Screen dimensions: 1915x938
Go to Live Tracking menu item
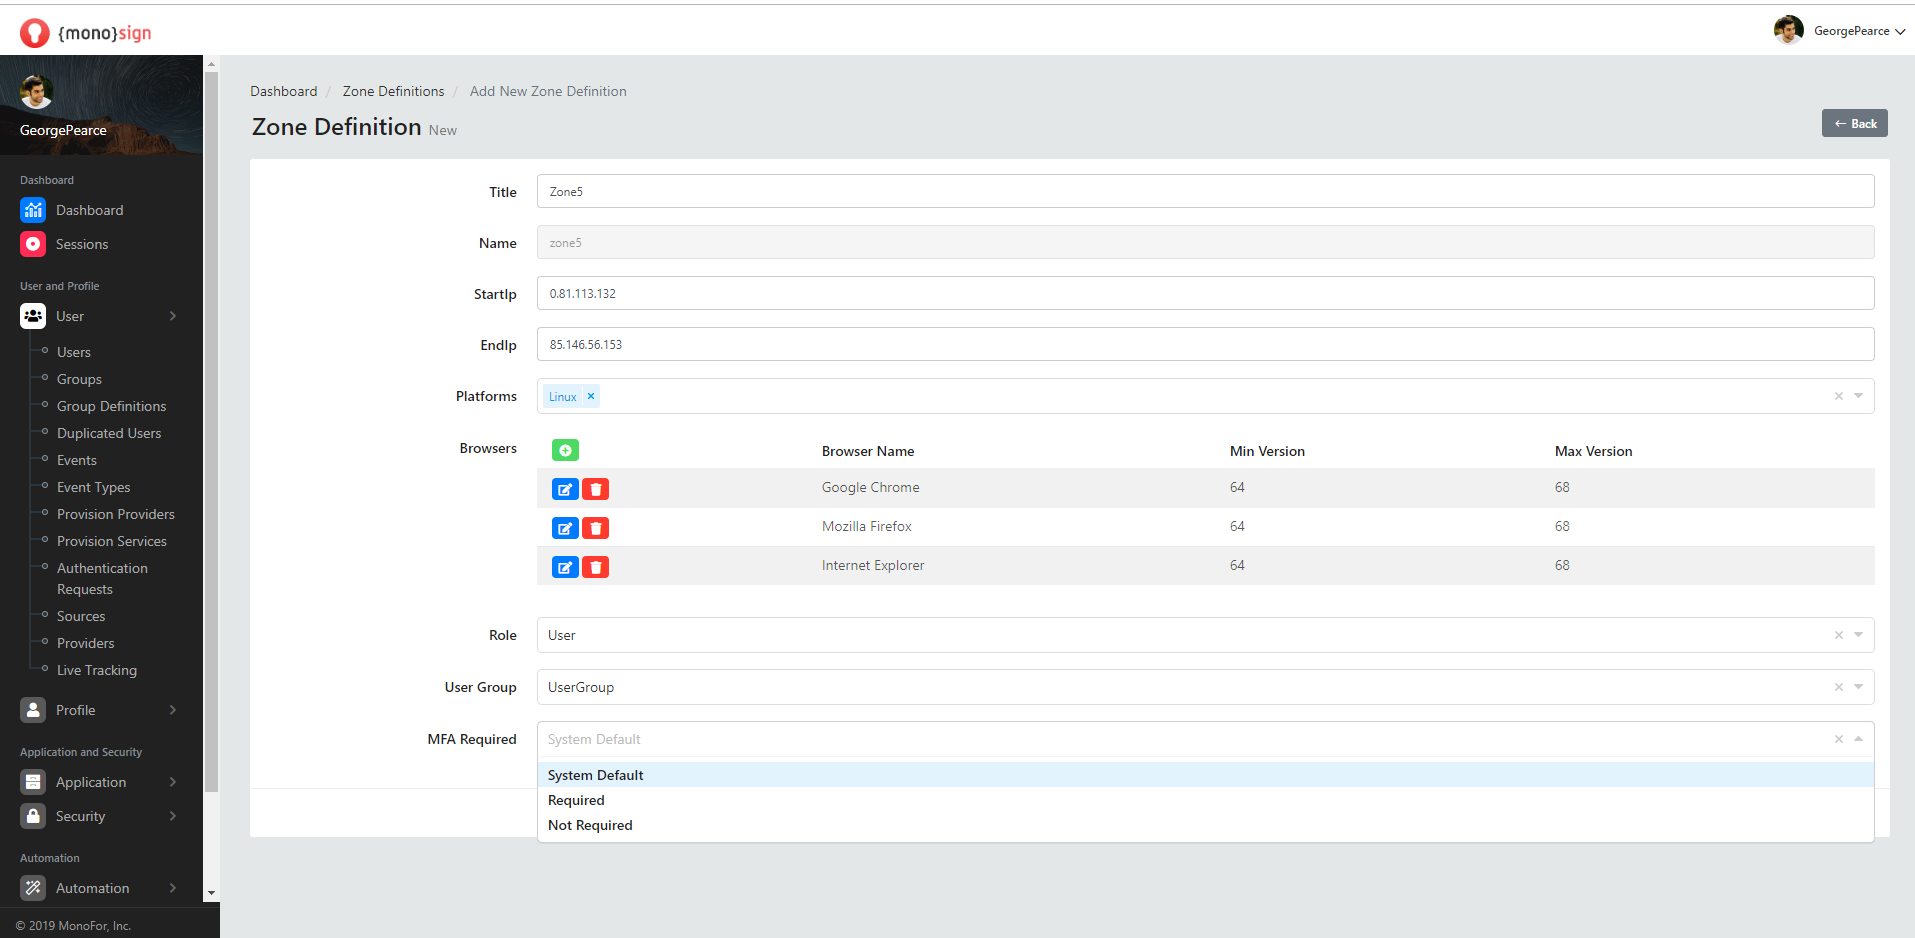point(97,670)
